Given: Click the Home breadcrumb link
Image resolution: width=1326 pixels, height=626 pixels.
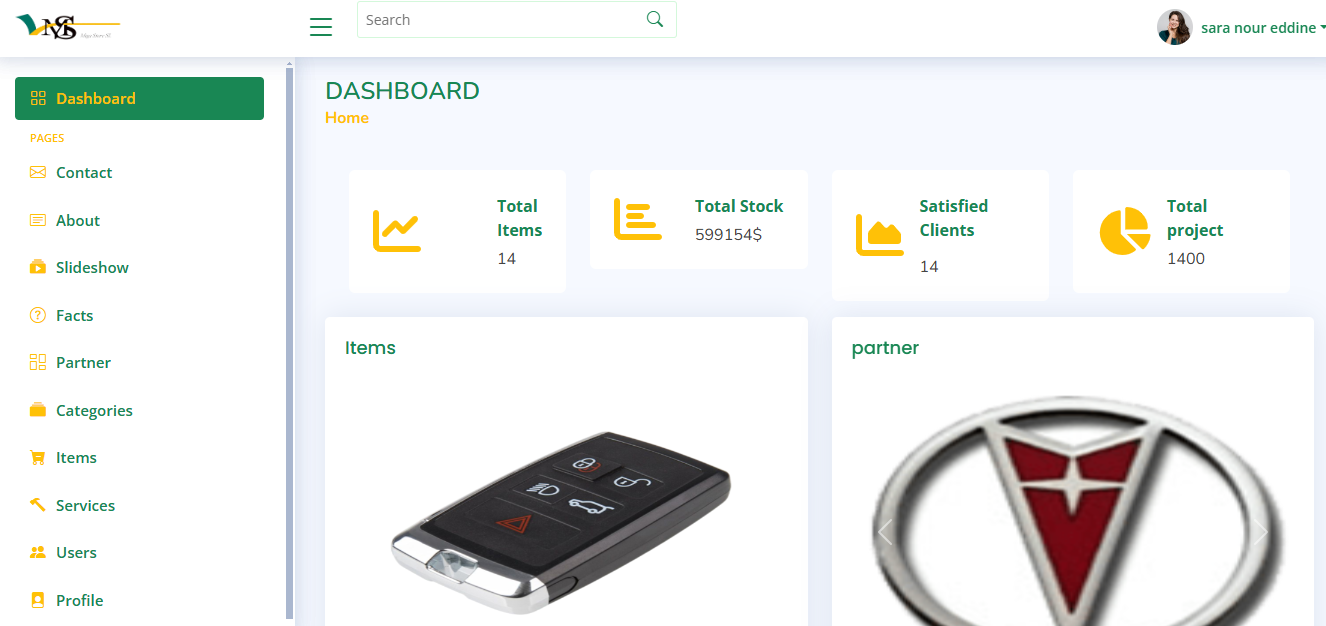Looking at the screenshot, I should tap(347, 118).
